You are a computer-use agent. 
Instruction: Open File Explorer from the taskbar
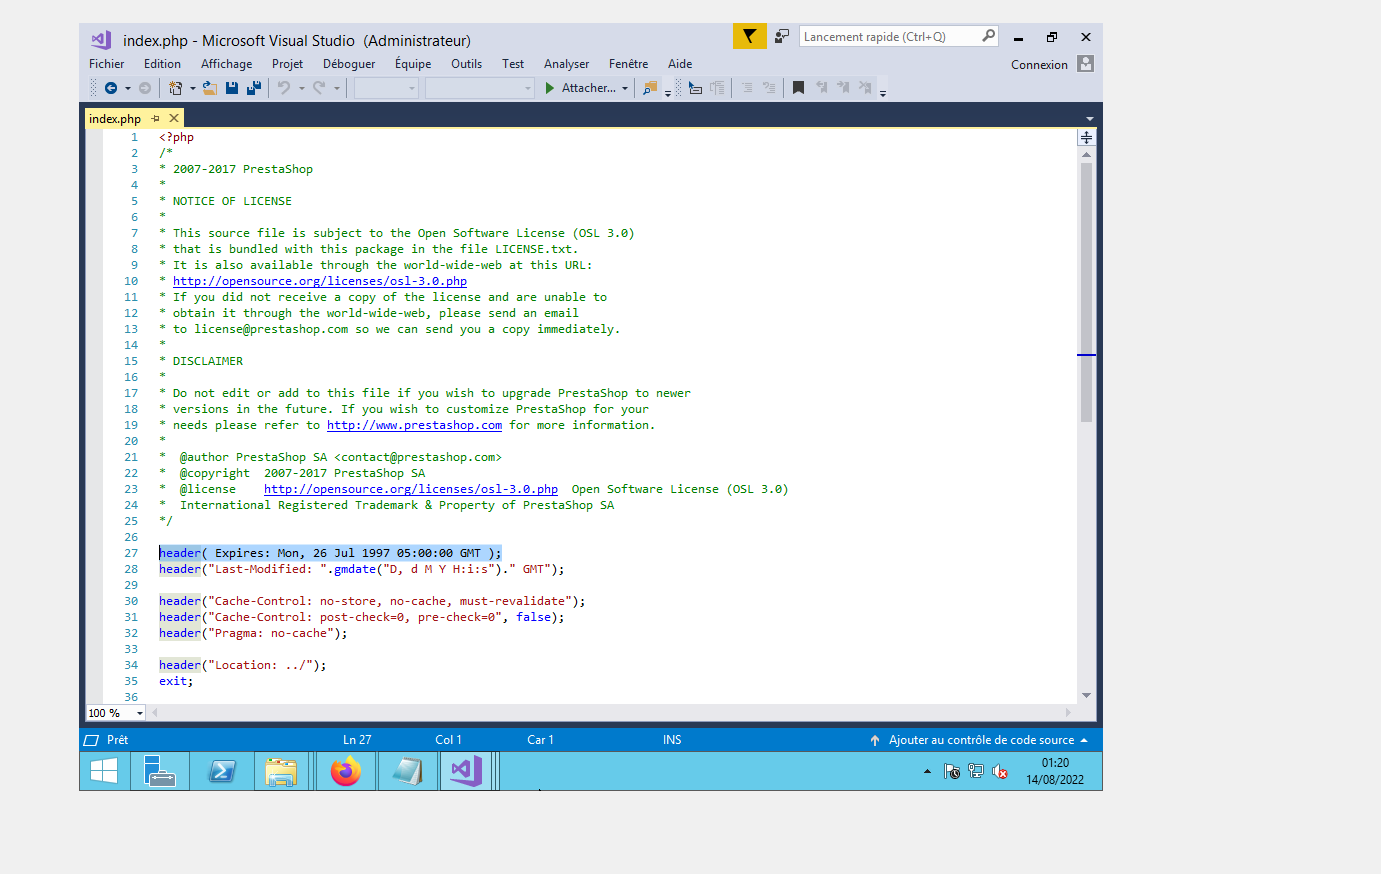(x=282, y=771)
